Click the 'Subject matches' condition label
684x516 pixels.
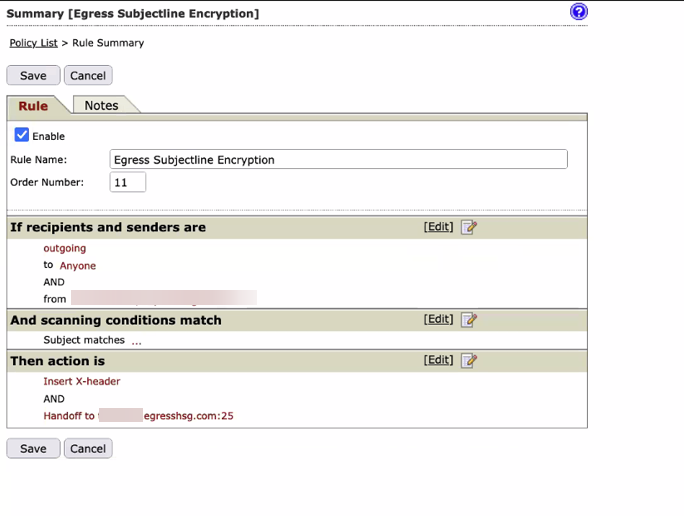[x=84, y=340]
